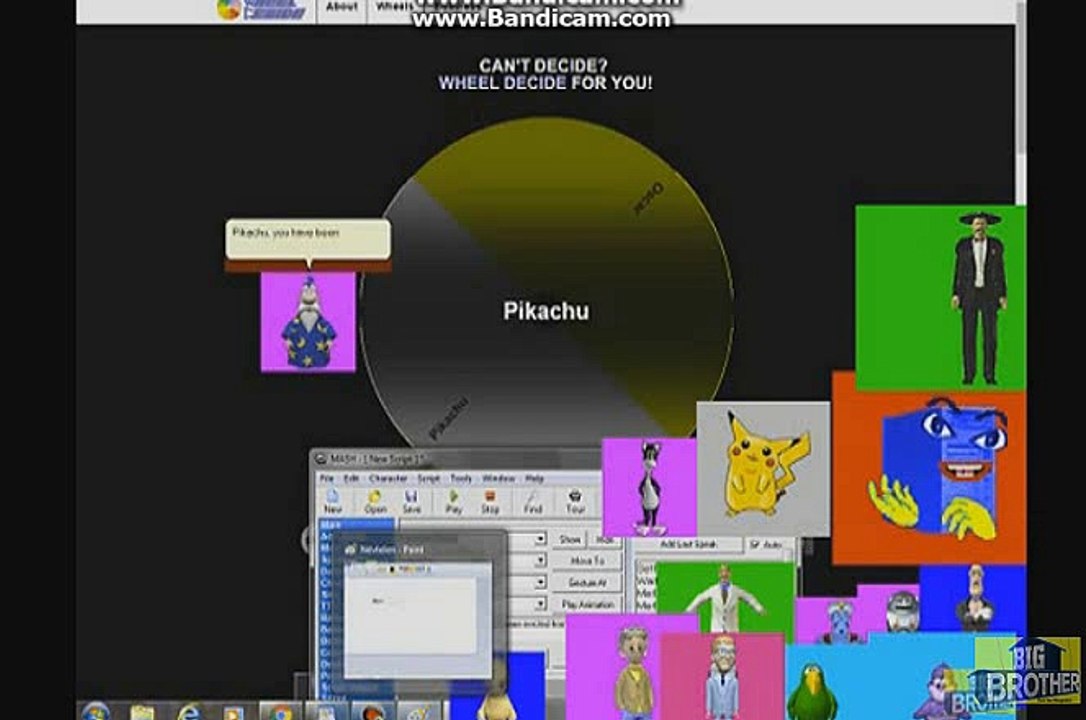This screenshot has width=1086, height=720.
Task: Click the green Play icon in MASH
Action: (x=454, y=501)
